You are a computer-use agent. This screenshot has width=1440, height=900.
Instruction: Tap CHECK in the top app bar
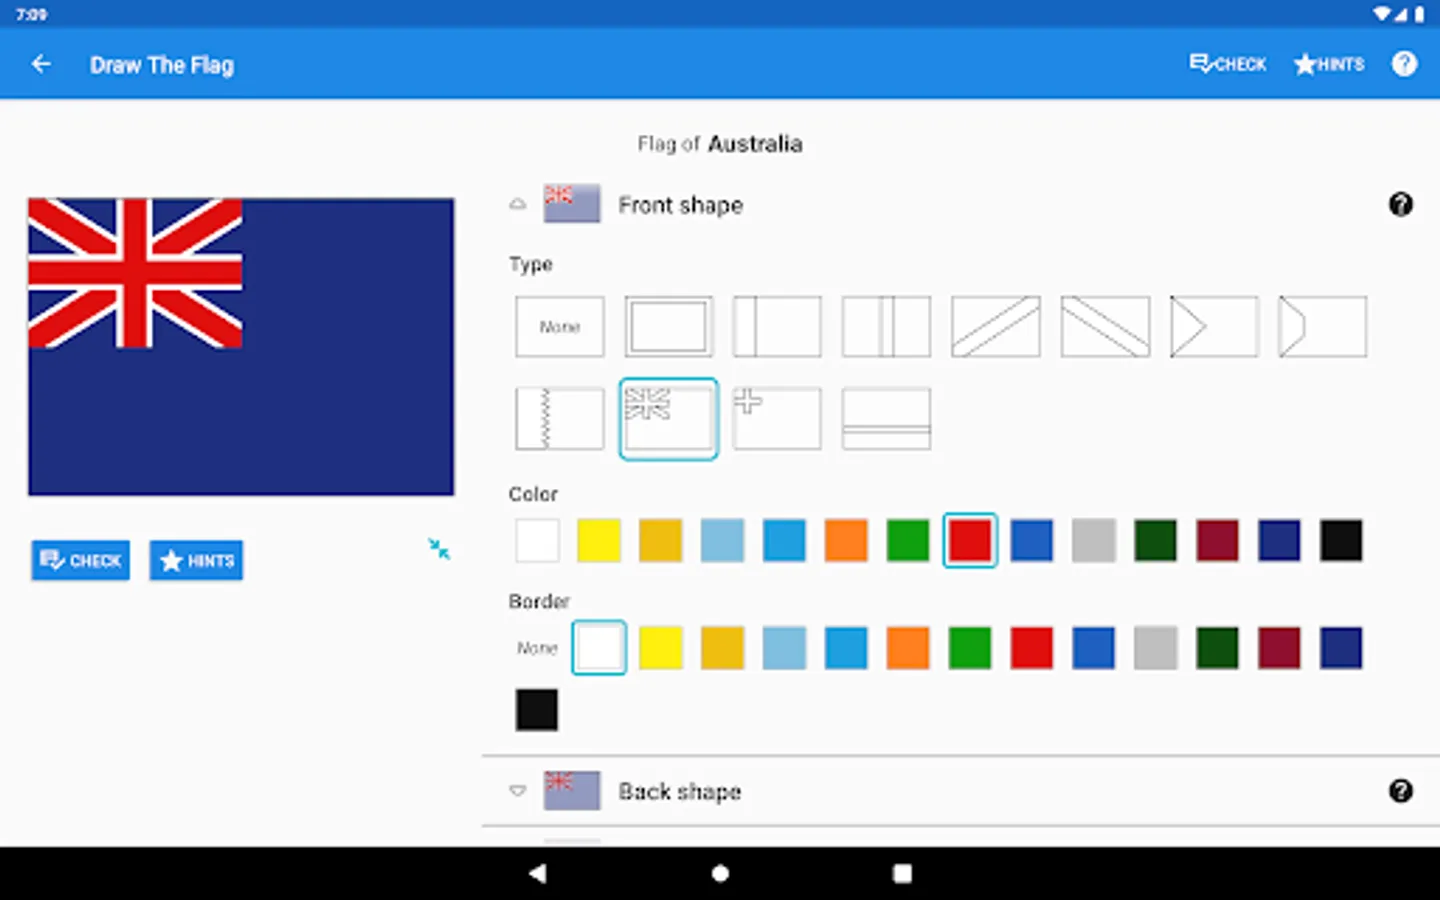point(1228,65)
